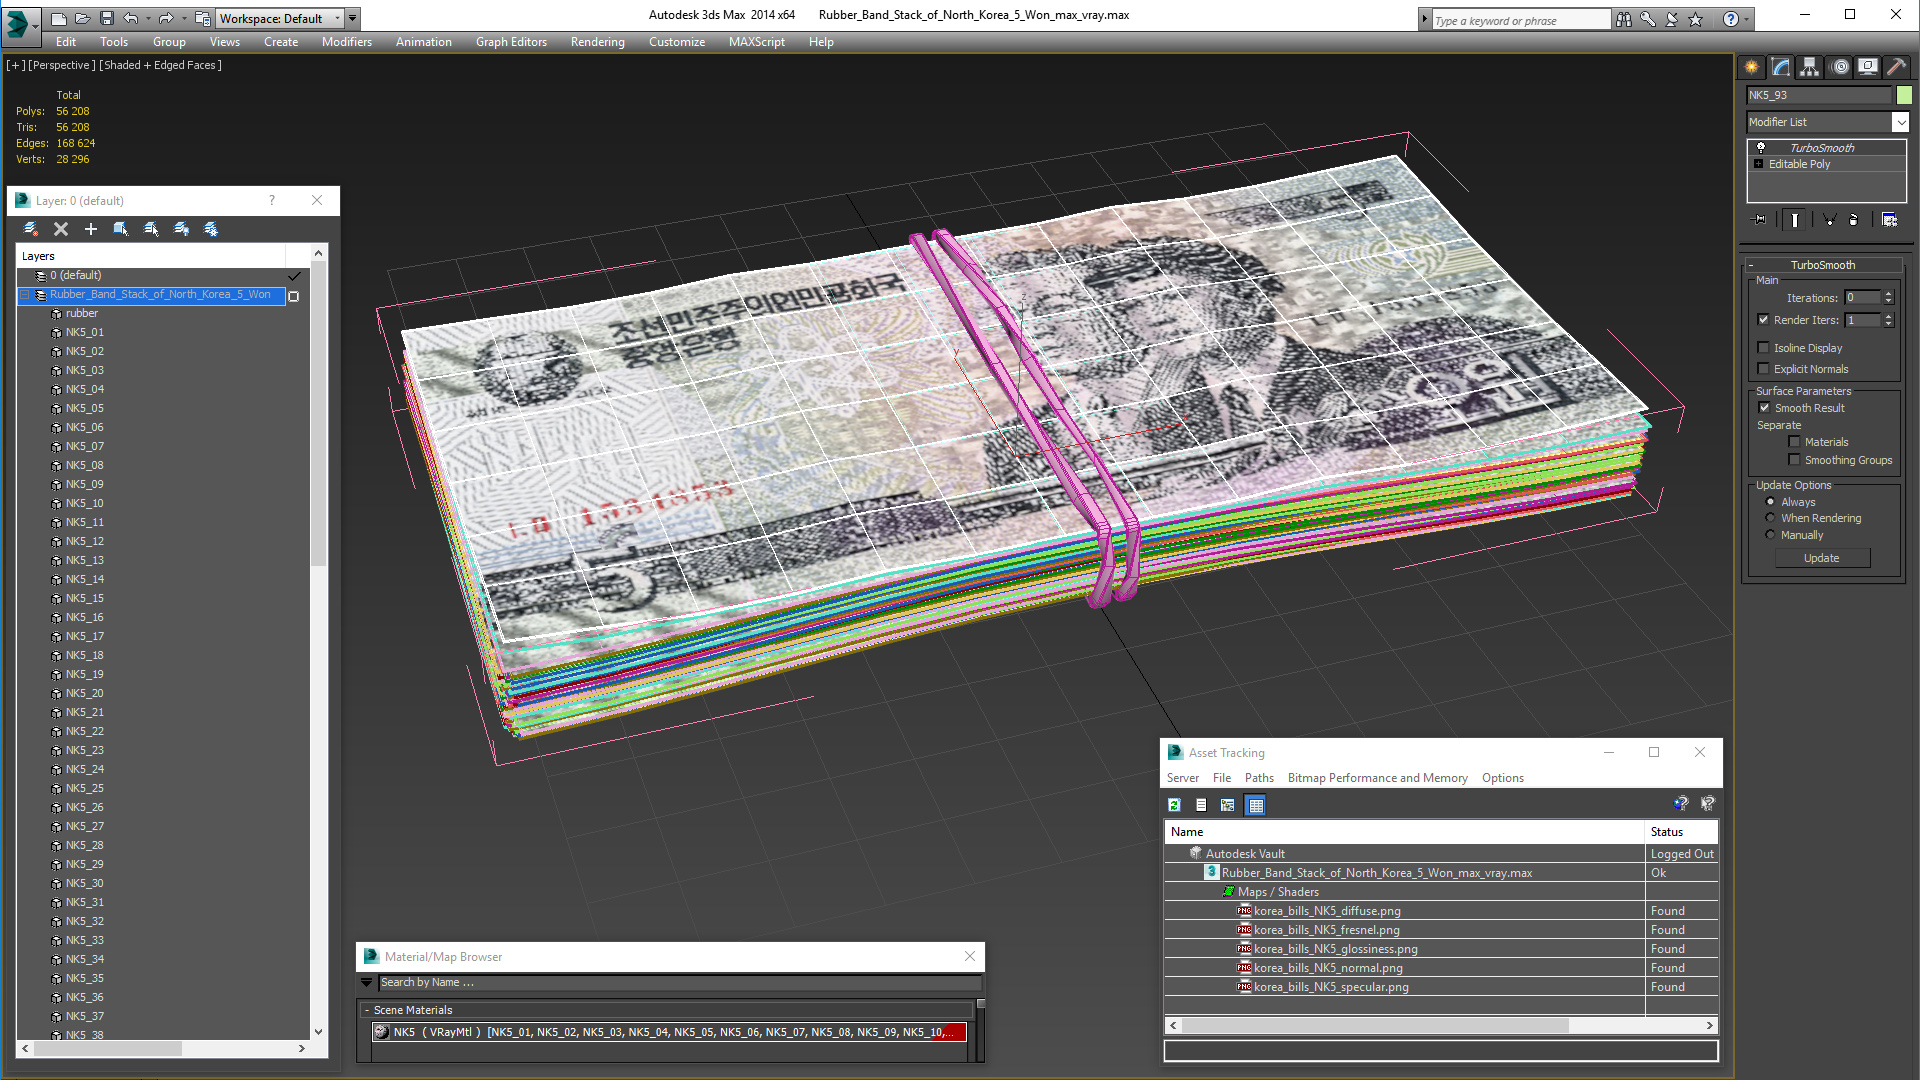Toggle Smooth Result checkbox
The width and height of the screenshot is (1920, 1080).
[x=1765, y=408]
